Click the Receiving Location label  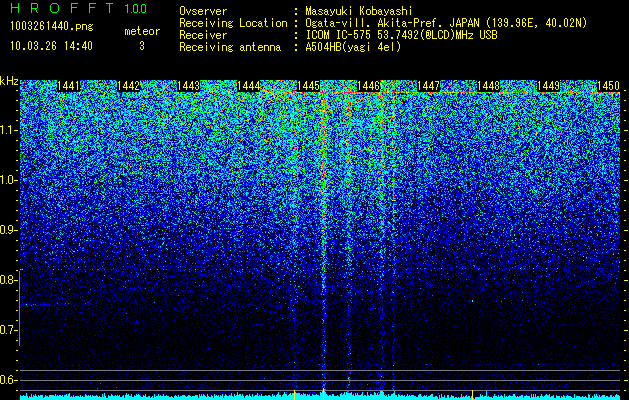[233, 23]
